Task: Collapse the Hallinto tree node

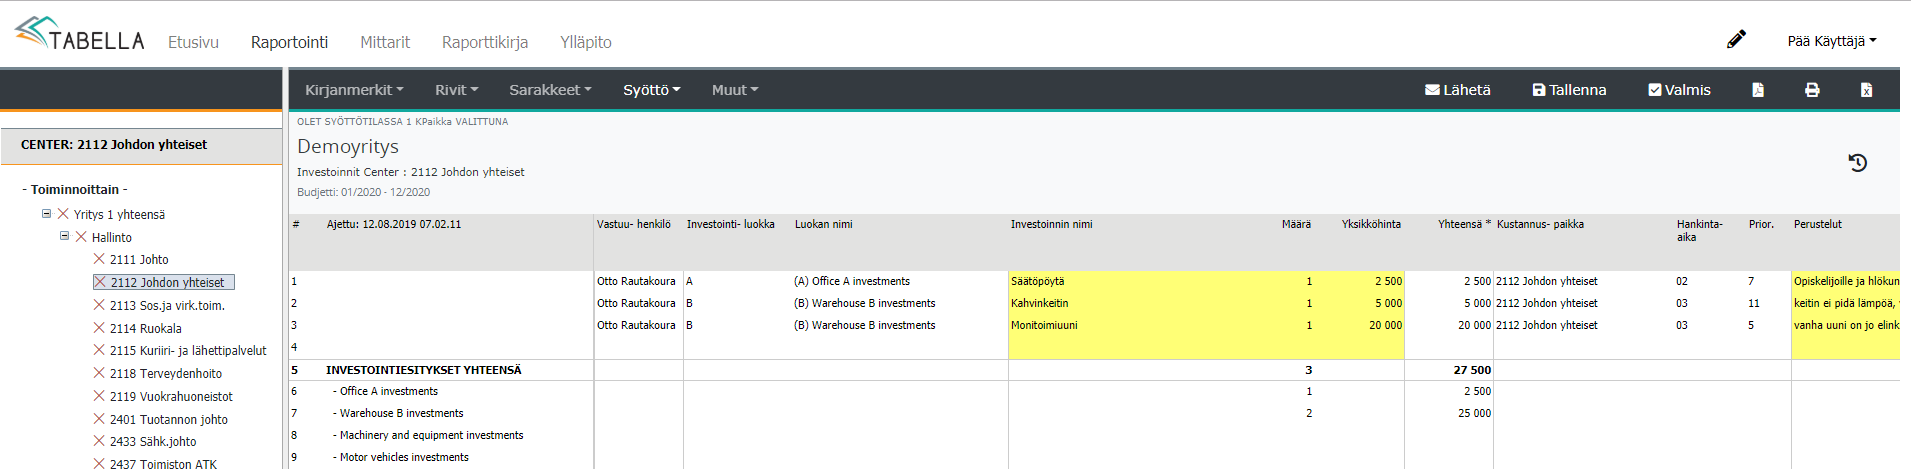Action: click(64, 237)
